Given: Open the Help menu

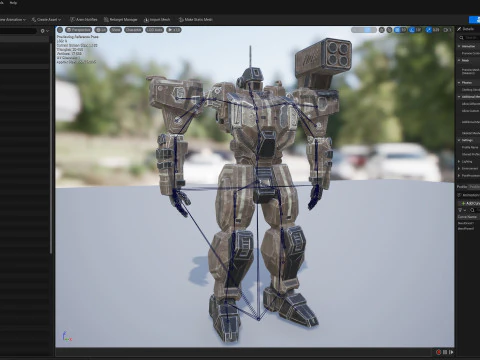Looking at the screenshot, I should coord(13,3).
